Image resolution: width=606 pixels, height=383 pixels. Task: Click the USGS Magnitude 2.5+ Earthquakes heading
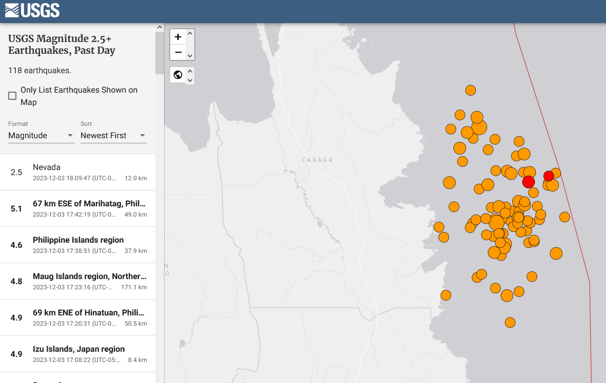click(x=62, y=44)
